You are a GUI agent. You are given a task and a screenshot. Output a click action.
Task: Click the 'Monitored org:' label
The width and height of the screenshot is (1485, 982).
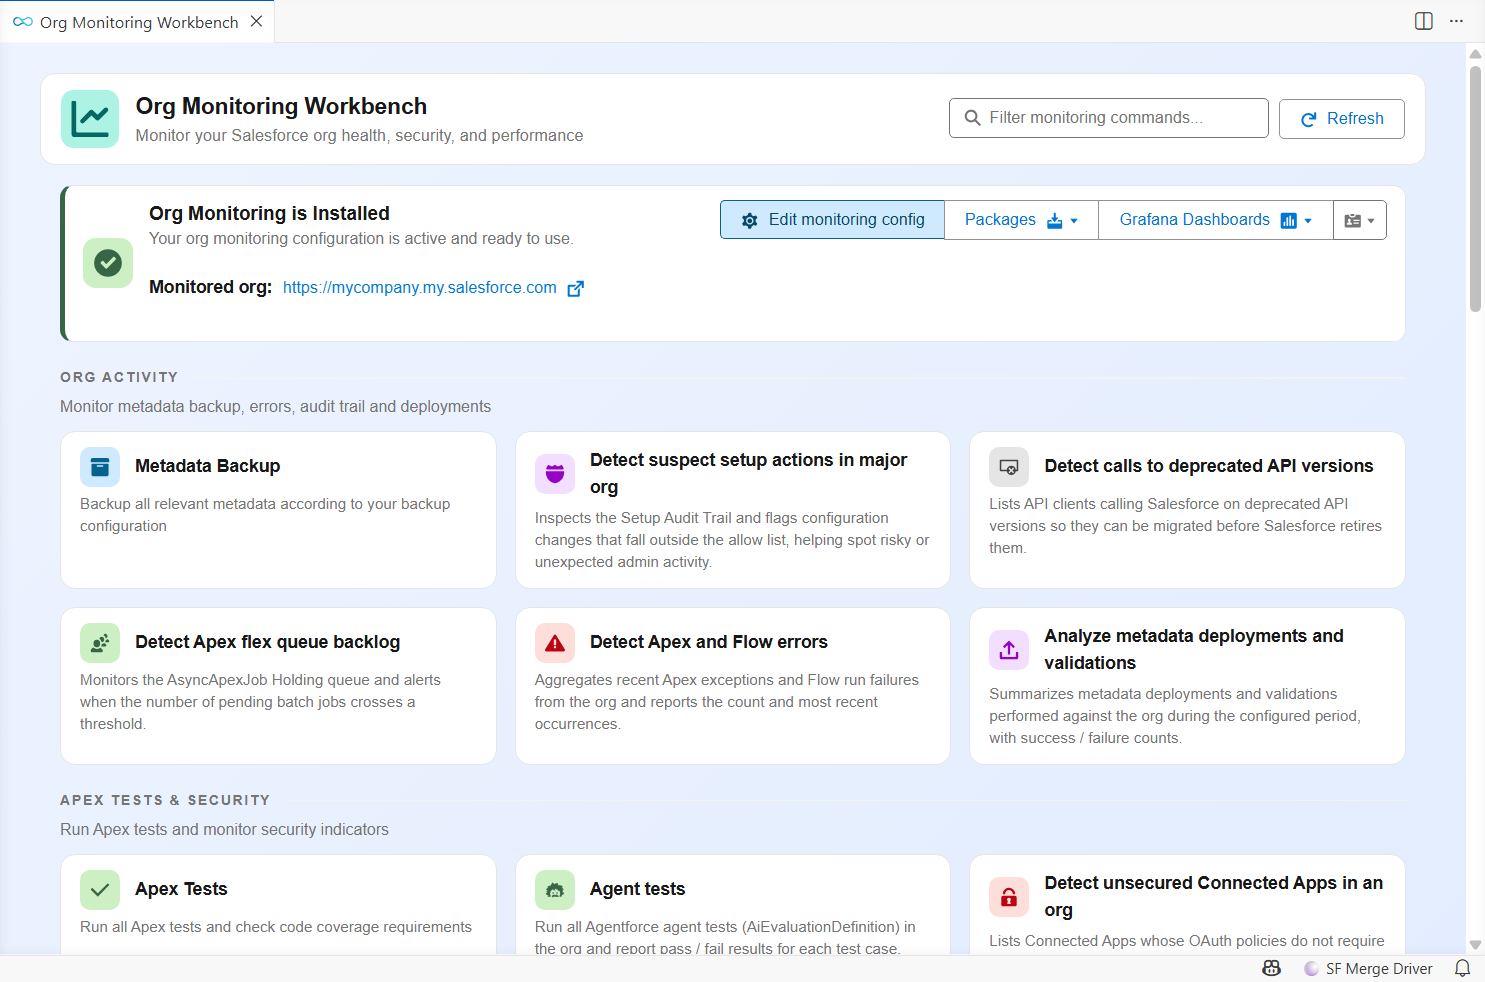(210, 287)
